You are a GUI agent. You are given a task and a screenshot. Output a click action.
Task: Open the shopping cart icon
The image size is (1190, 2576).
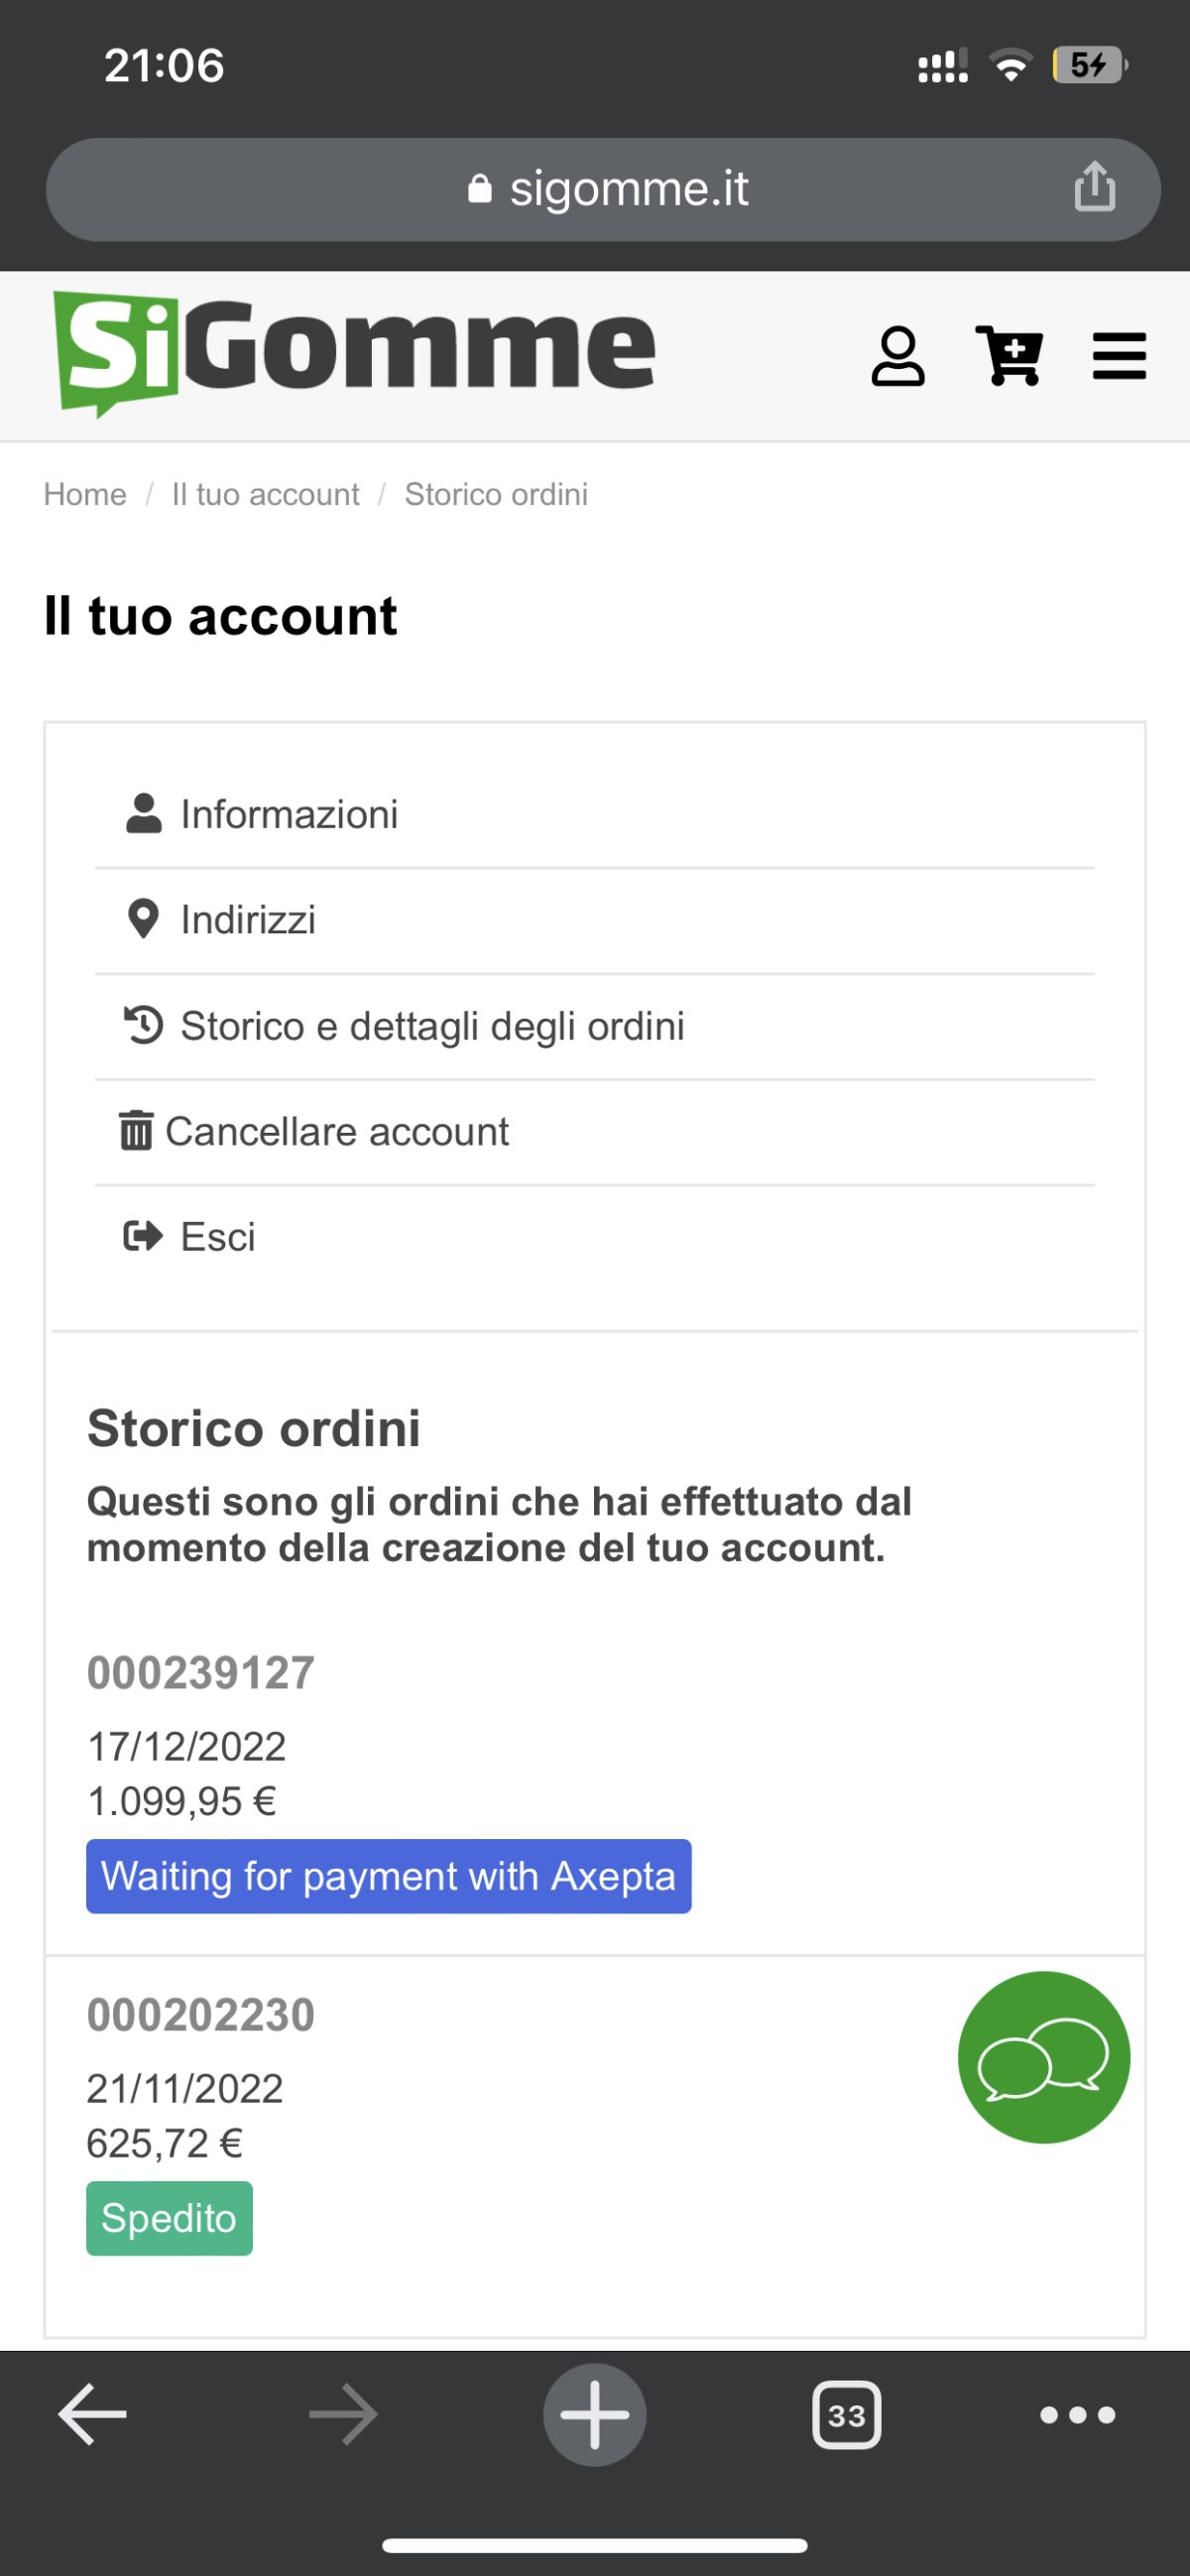1009,356
